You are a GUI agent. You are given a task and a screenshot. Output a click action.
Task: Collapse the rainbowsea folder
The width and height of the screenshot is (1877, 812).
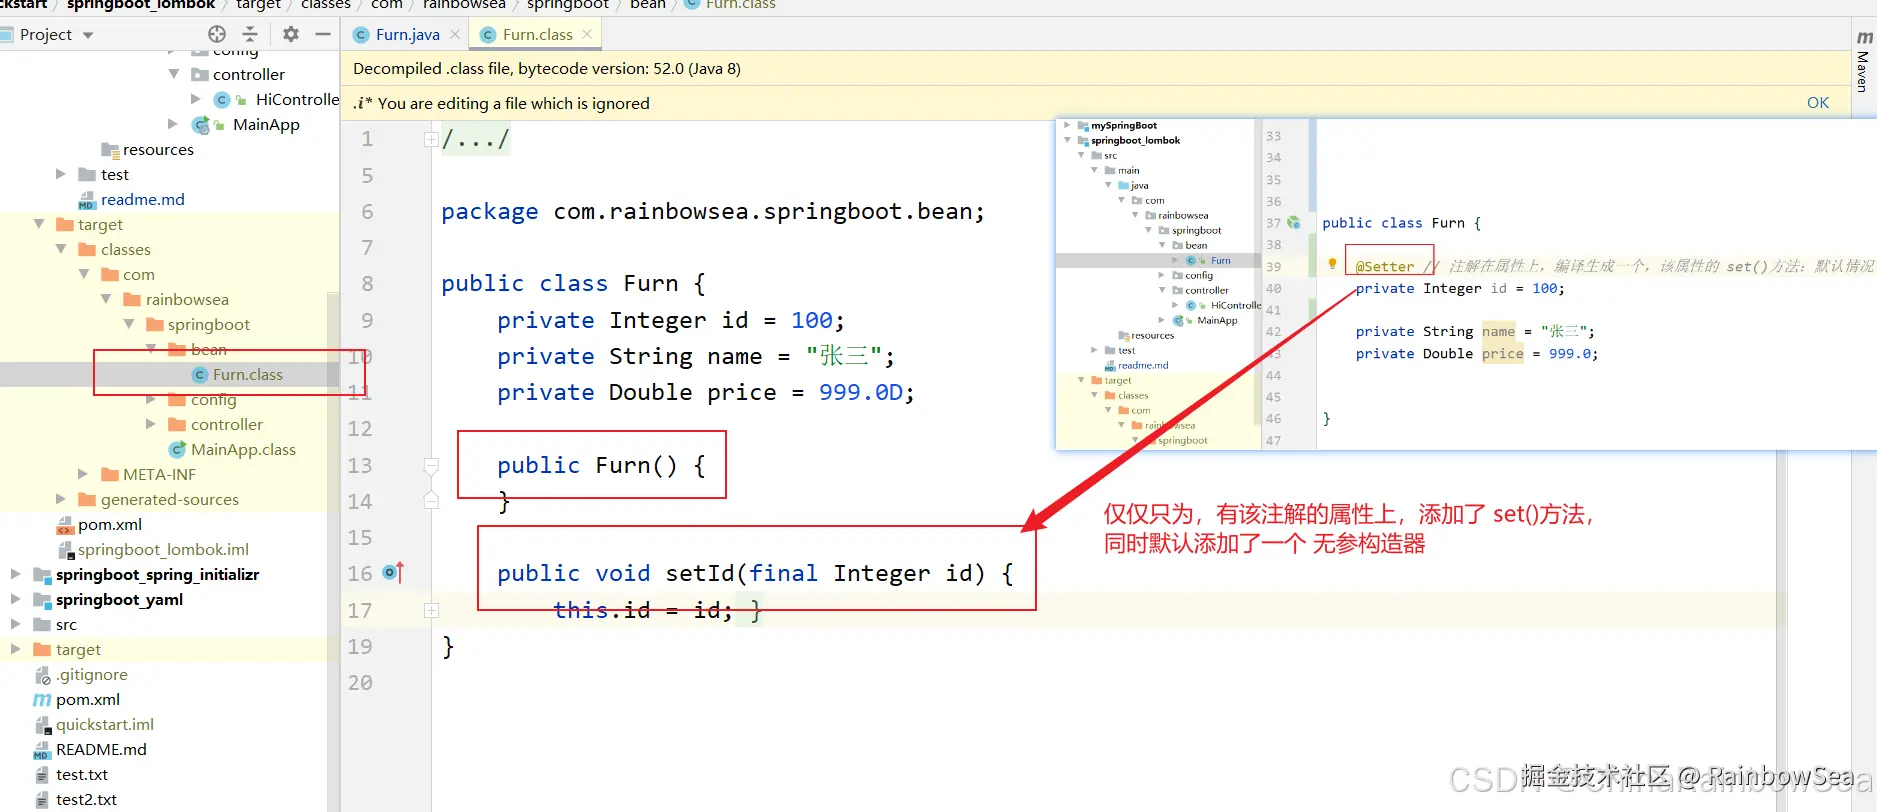pos(106,299)
